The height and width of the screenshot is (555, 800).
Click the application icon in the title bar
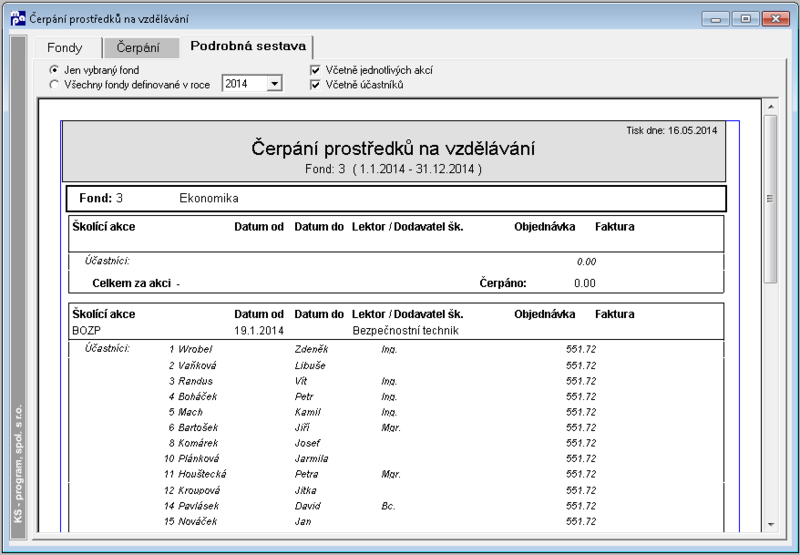coord(18,19)
